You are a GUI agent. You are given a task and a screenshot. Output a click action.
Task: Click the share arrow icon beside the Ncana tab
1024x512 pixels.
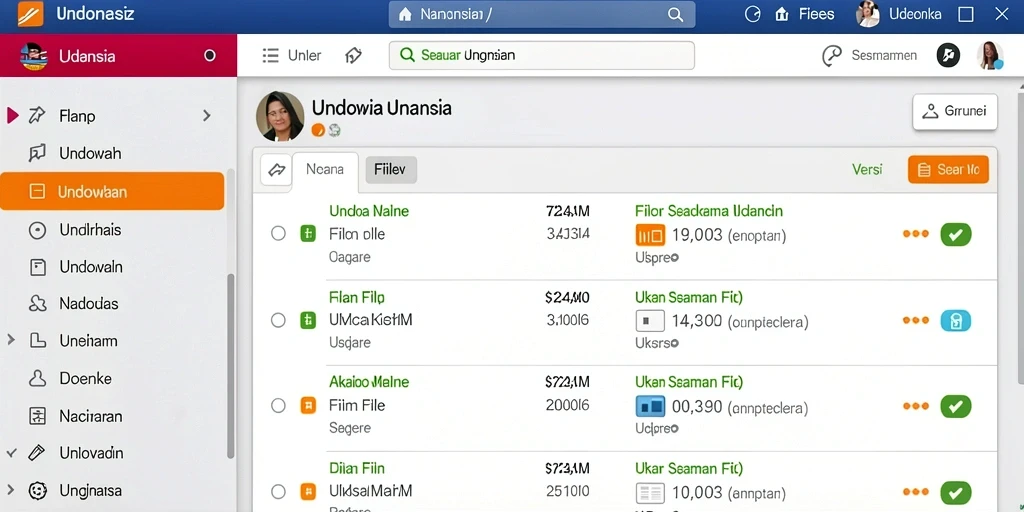(276, 170)
